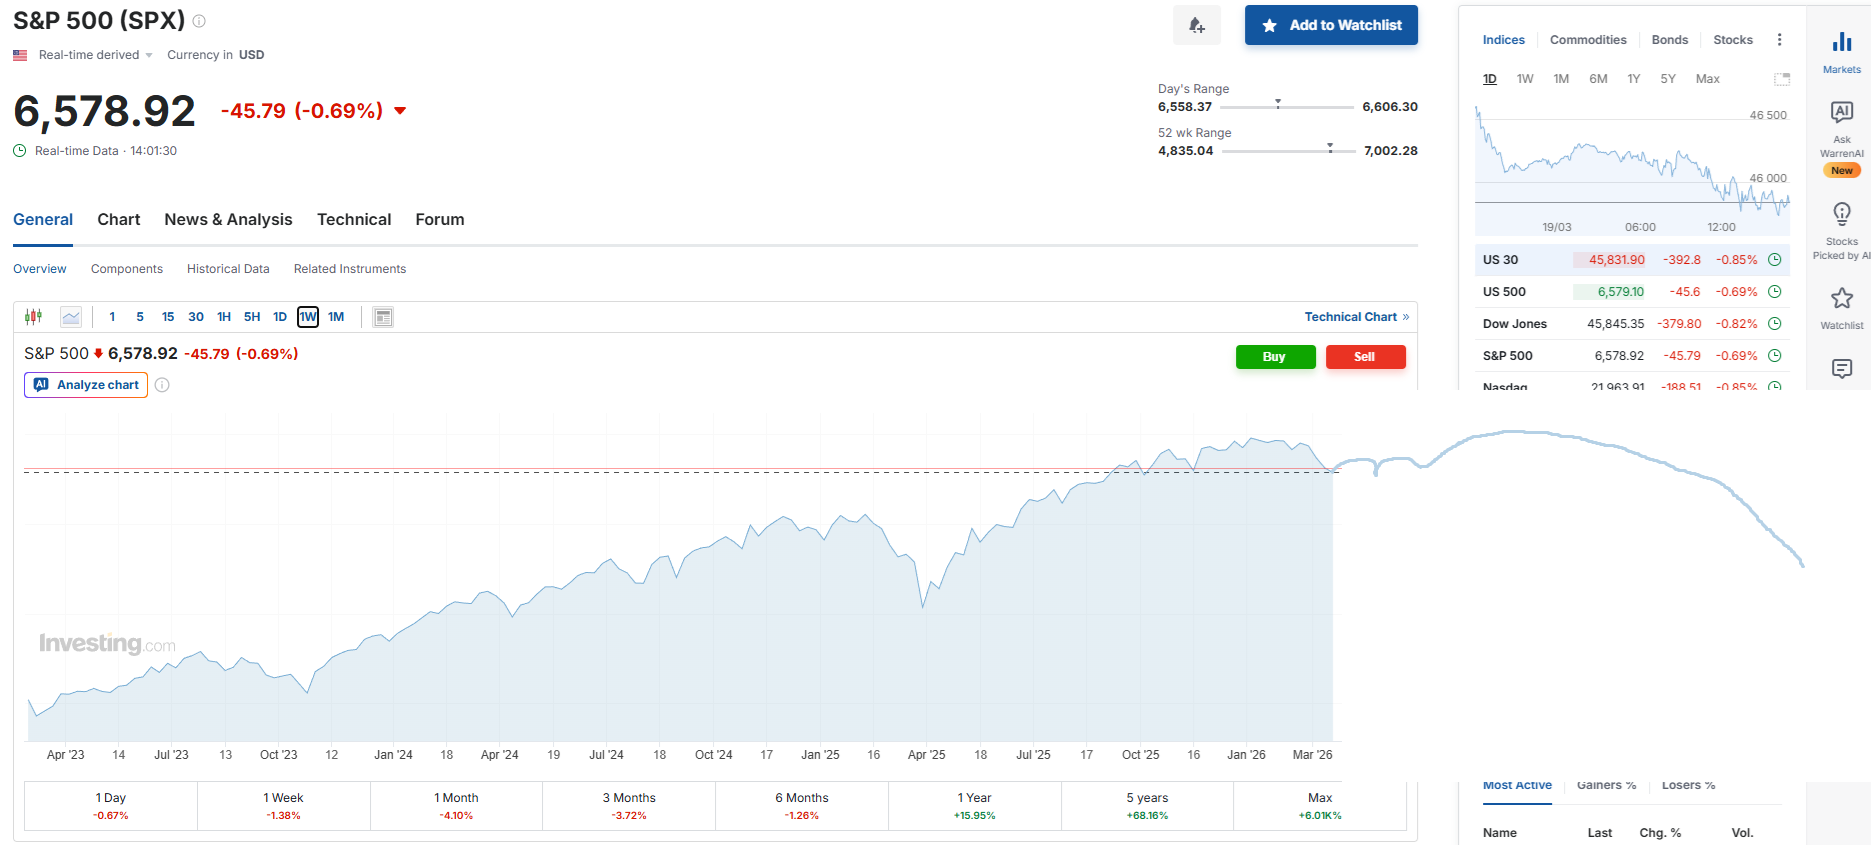The width and height of the screenshot is (1871, 845).
Task: Switch main chart to area view
Action: (71, 317)
